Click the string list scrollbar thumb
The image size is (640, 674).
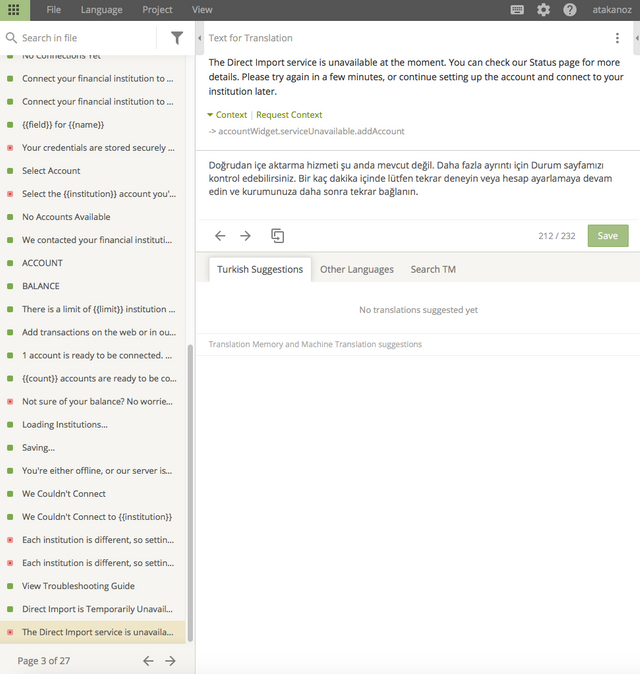[190, 493]
